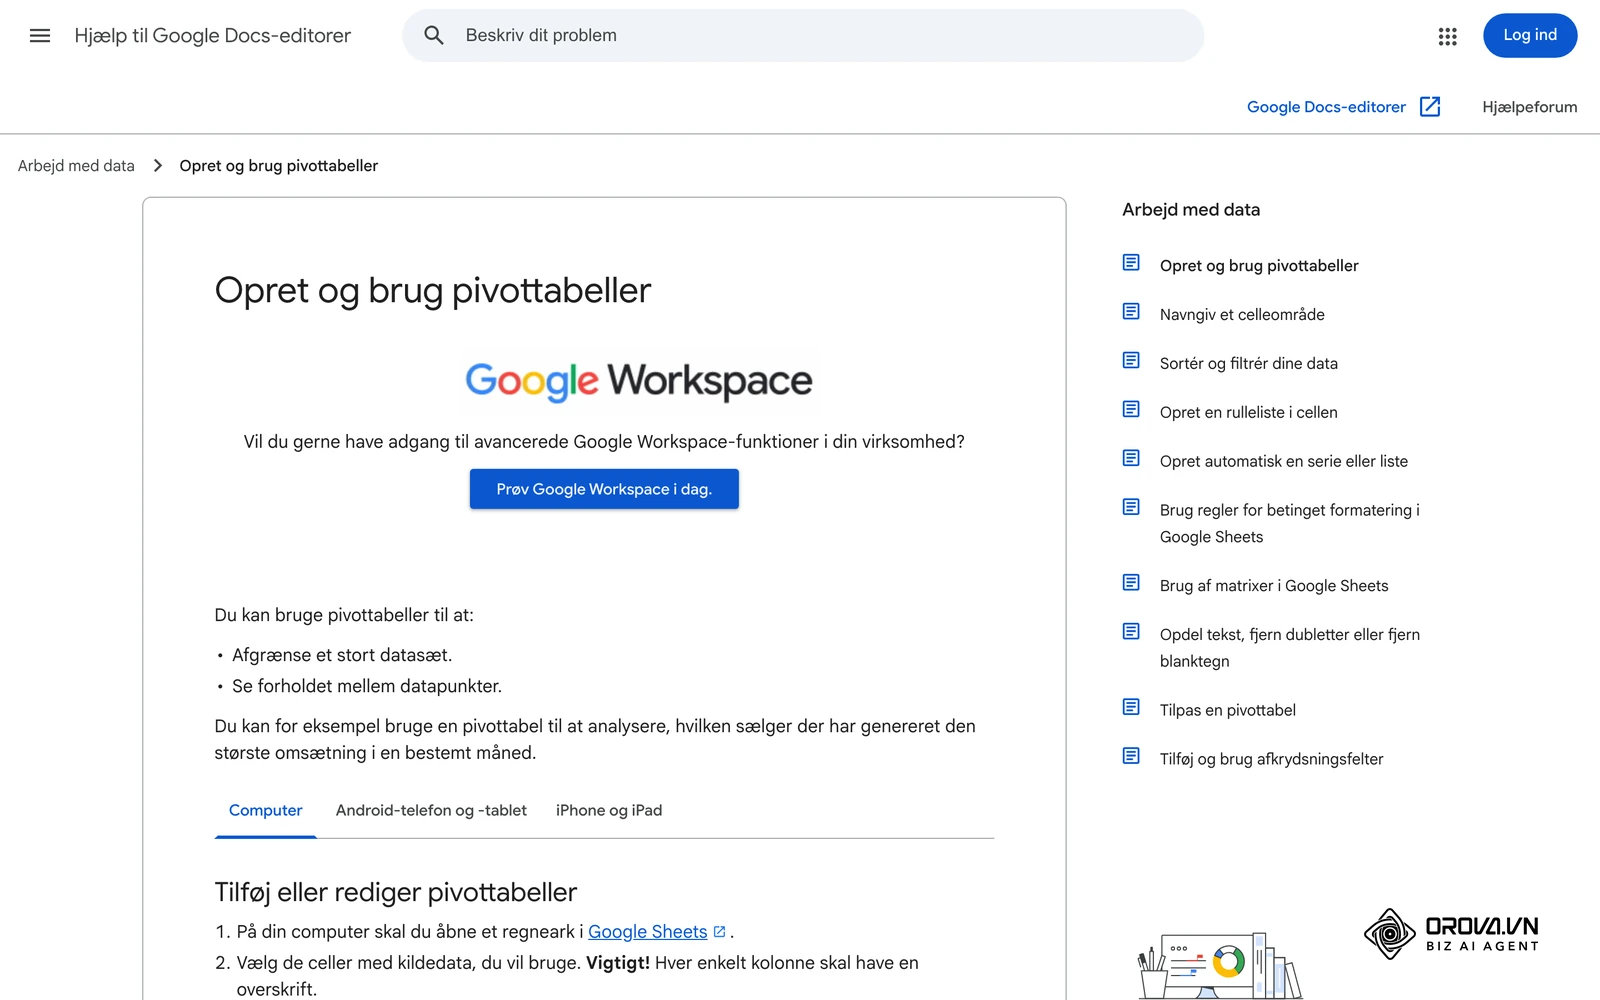
Task: Open the Google Docs-editorer link
Action: [x=1326, y=107]
